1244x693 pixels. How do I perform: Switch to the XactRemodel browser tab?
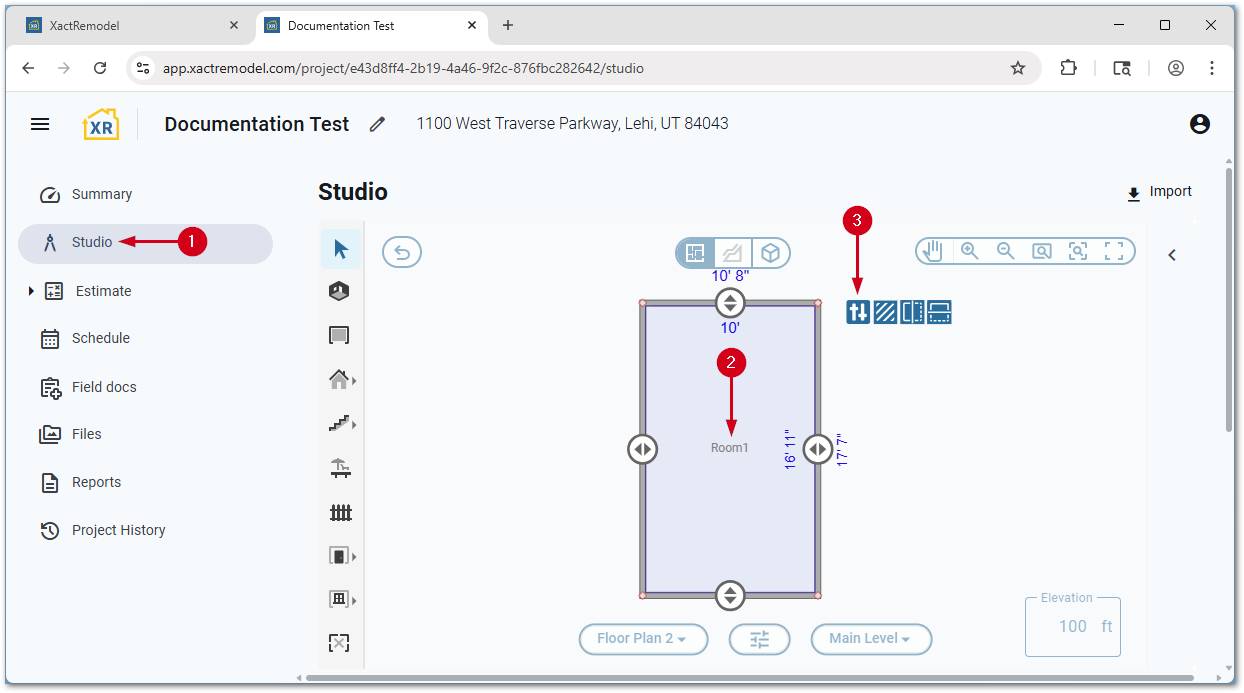(130, 26)
